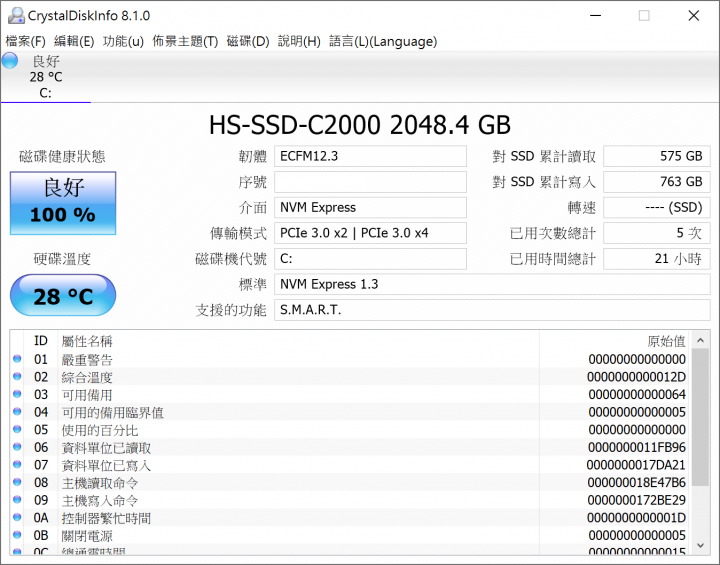The image size is (720, 565).
Task: Select row 03 可用備用
Action: coord(350,395)
